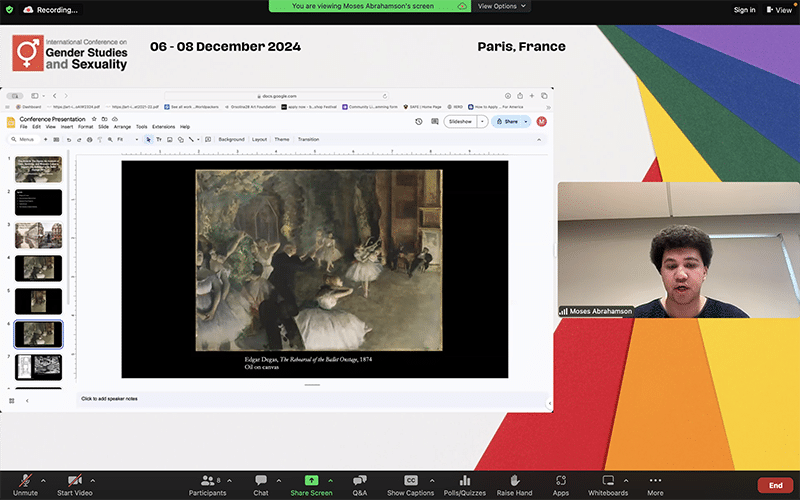The width and height of the screenshot is (800, 500).
Task: Click the Layout button
Action: pos(259,139)
